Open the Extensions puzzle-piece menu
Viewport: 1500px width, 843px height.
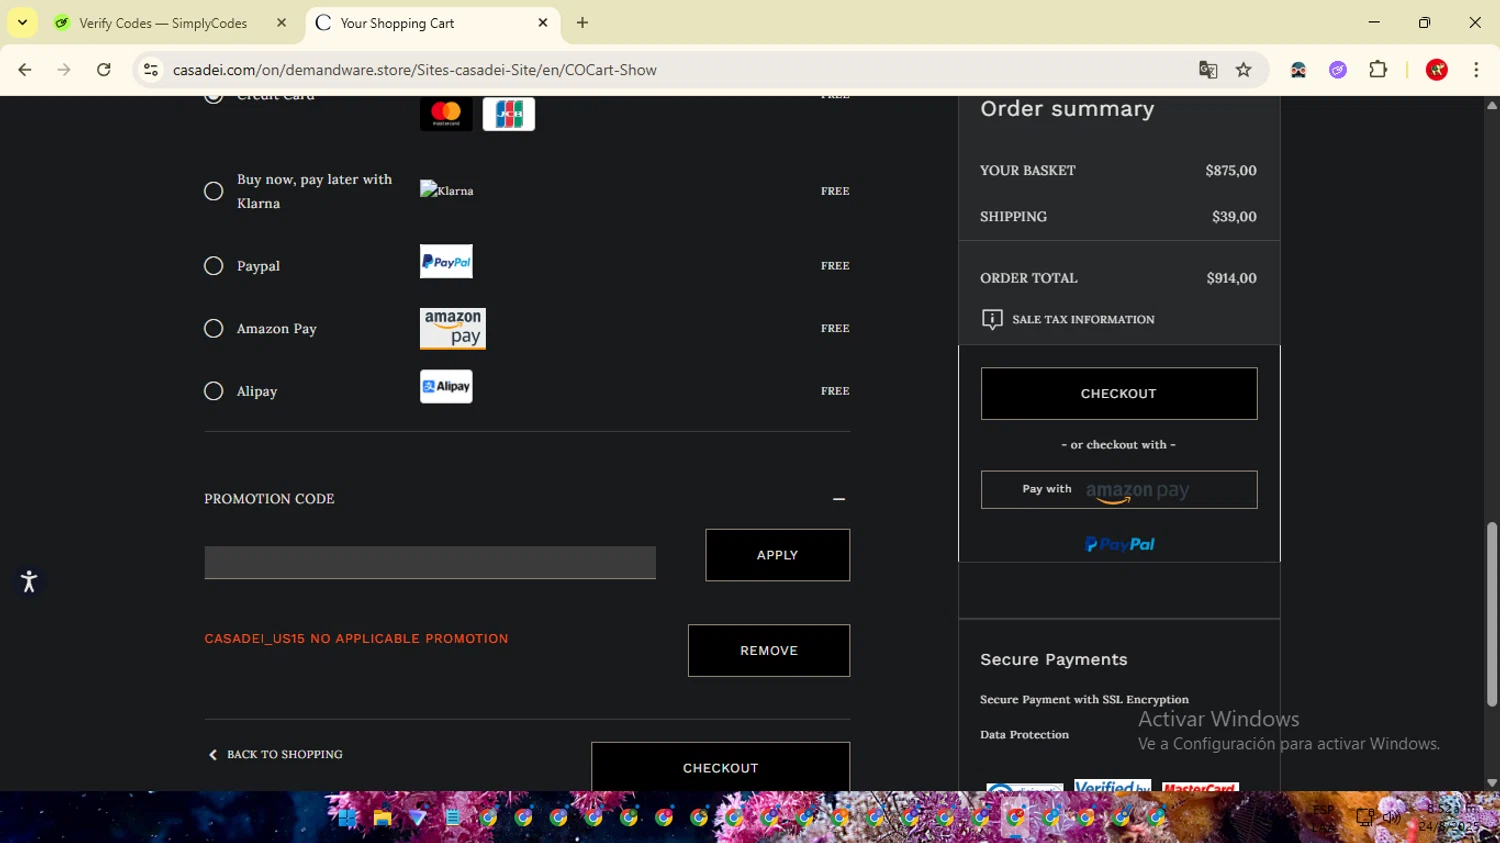coord(1378,70)
